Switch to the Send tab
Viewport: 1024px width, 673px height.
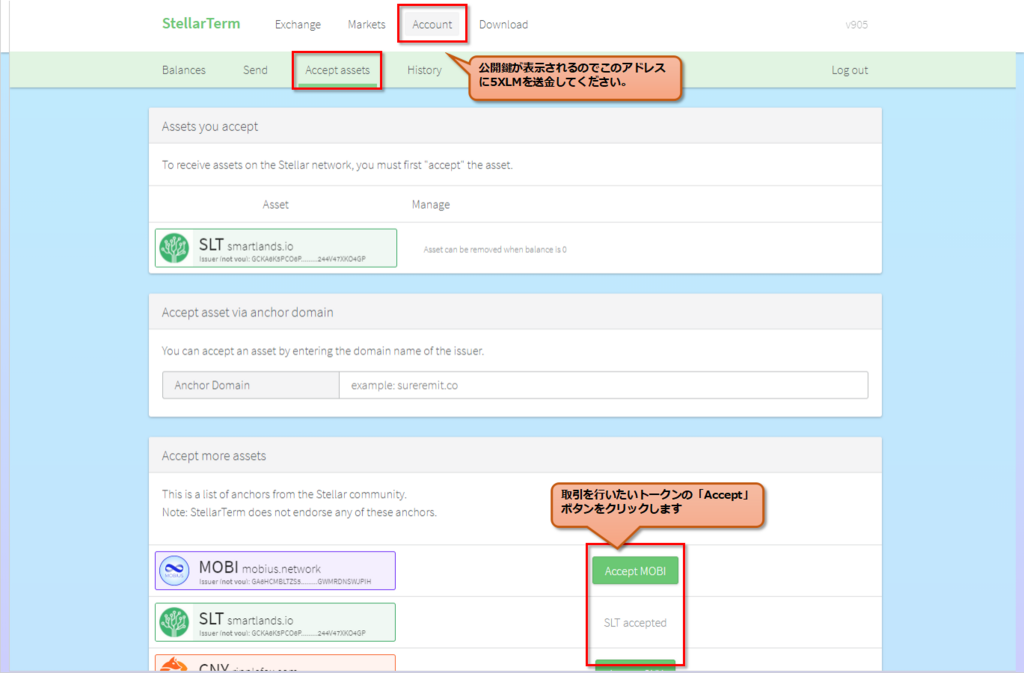(x=255, y=70)
